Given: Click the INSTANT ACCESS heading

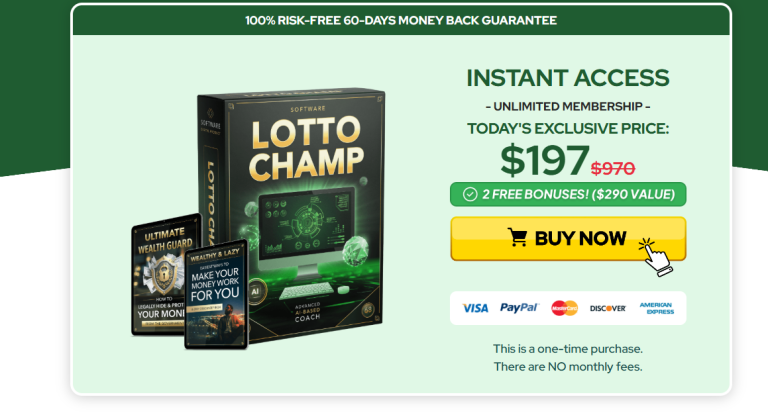Looking at the screenshot, I should click(x=568, y=78).
